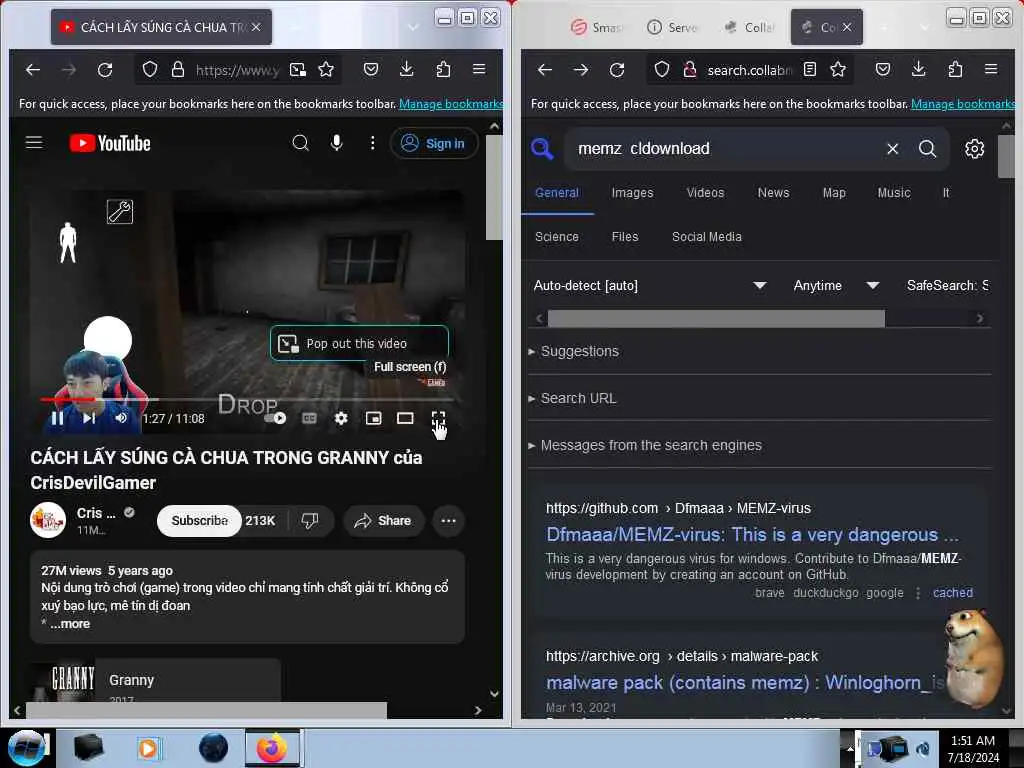Open picture-in-picture icon in YouTube address bar
The height and width of the screenshot is (768, 1024).
point(298,69)
